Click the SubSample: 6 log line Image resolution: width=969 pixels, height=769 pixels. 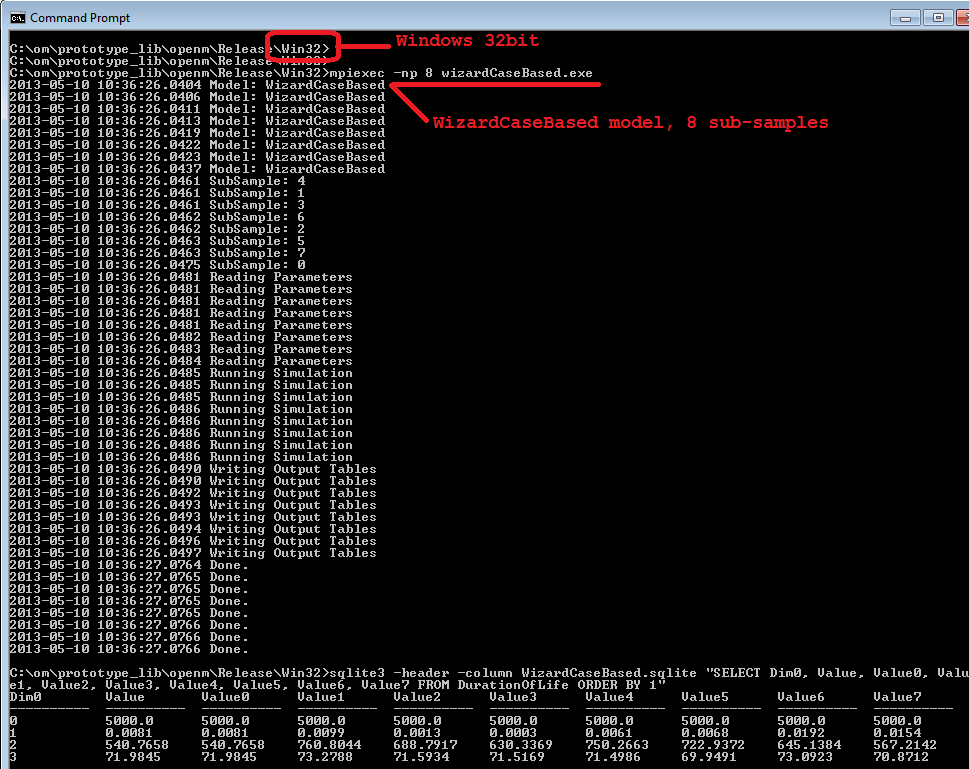(158, 217)
